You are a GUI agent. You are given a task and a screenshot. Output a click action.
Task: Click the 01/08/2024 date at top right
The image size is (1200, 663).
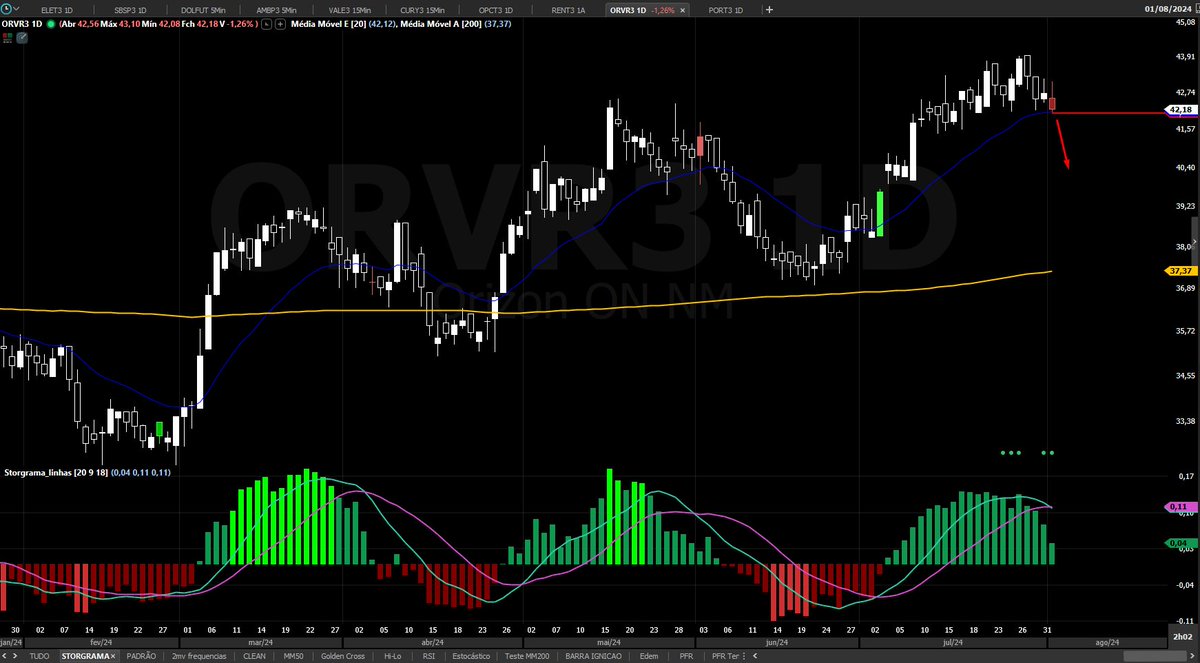click(x=1170, y=9)
